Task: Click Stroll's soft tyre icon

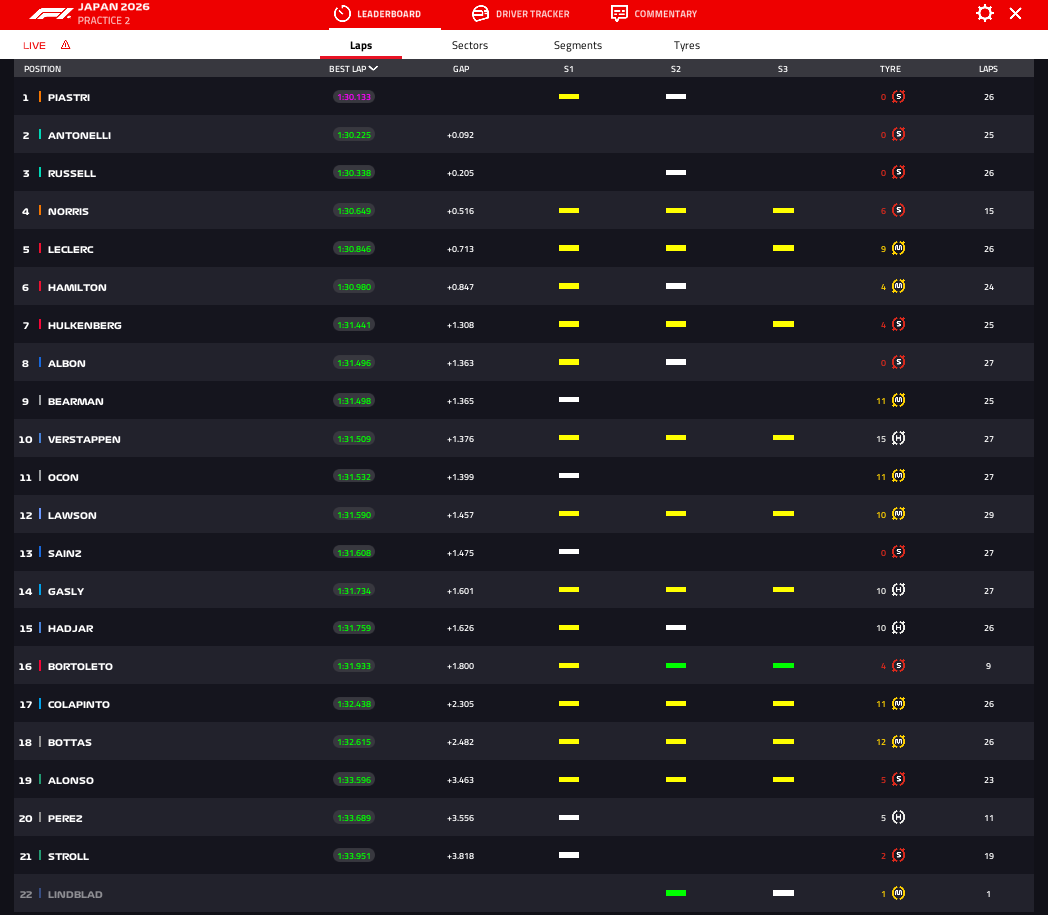Action: click(x=898, y=856)
